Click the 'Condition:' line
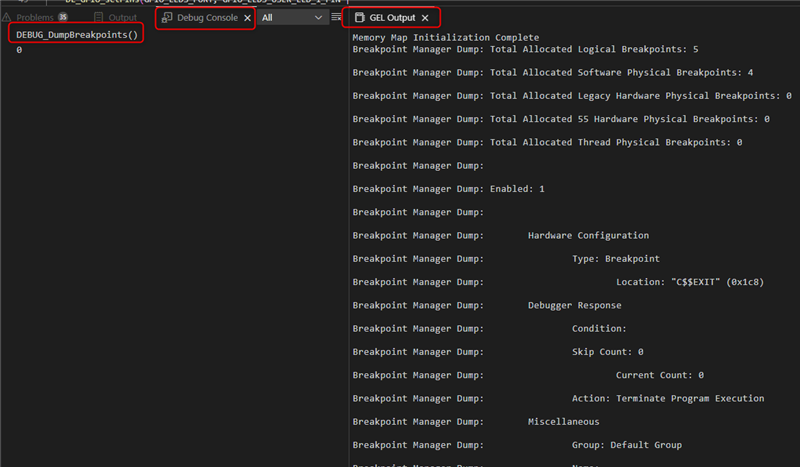This screenshot has height=467, width=800. pos(489,328)
